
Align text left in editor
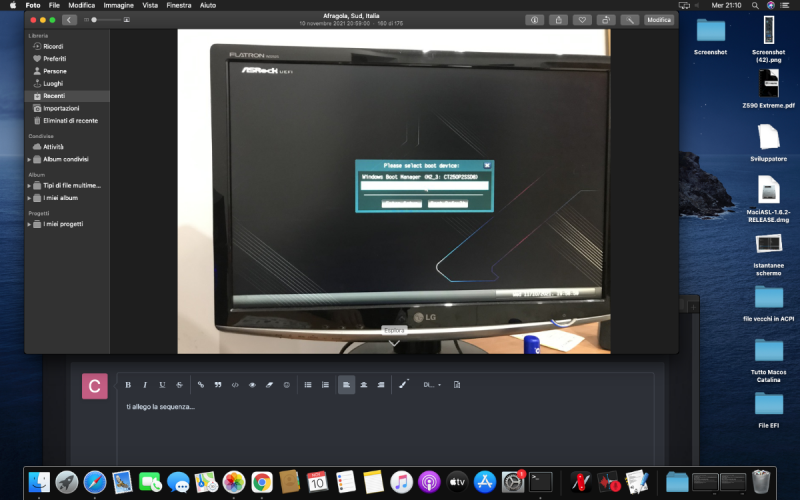[346, 385]
